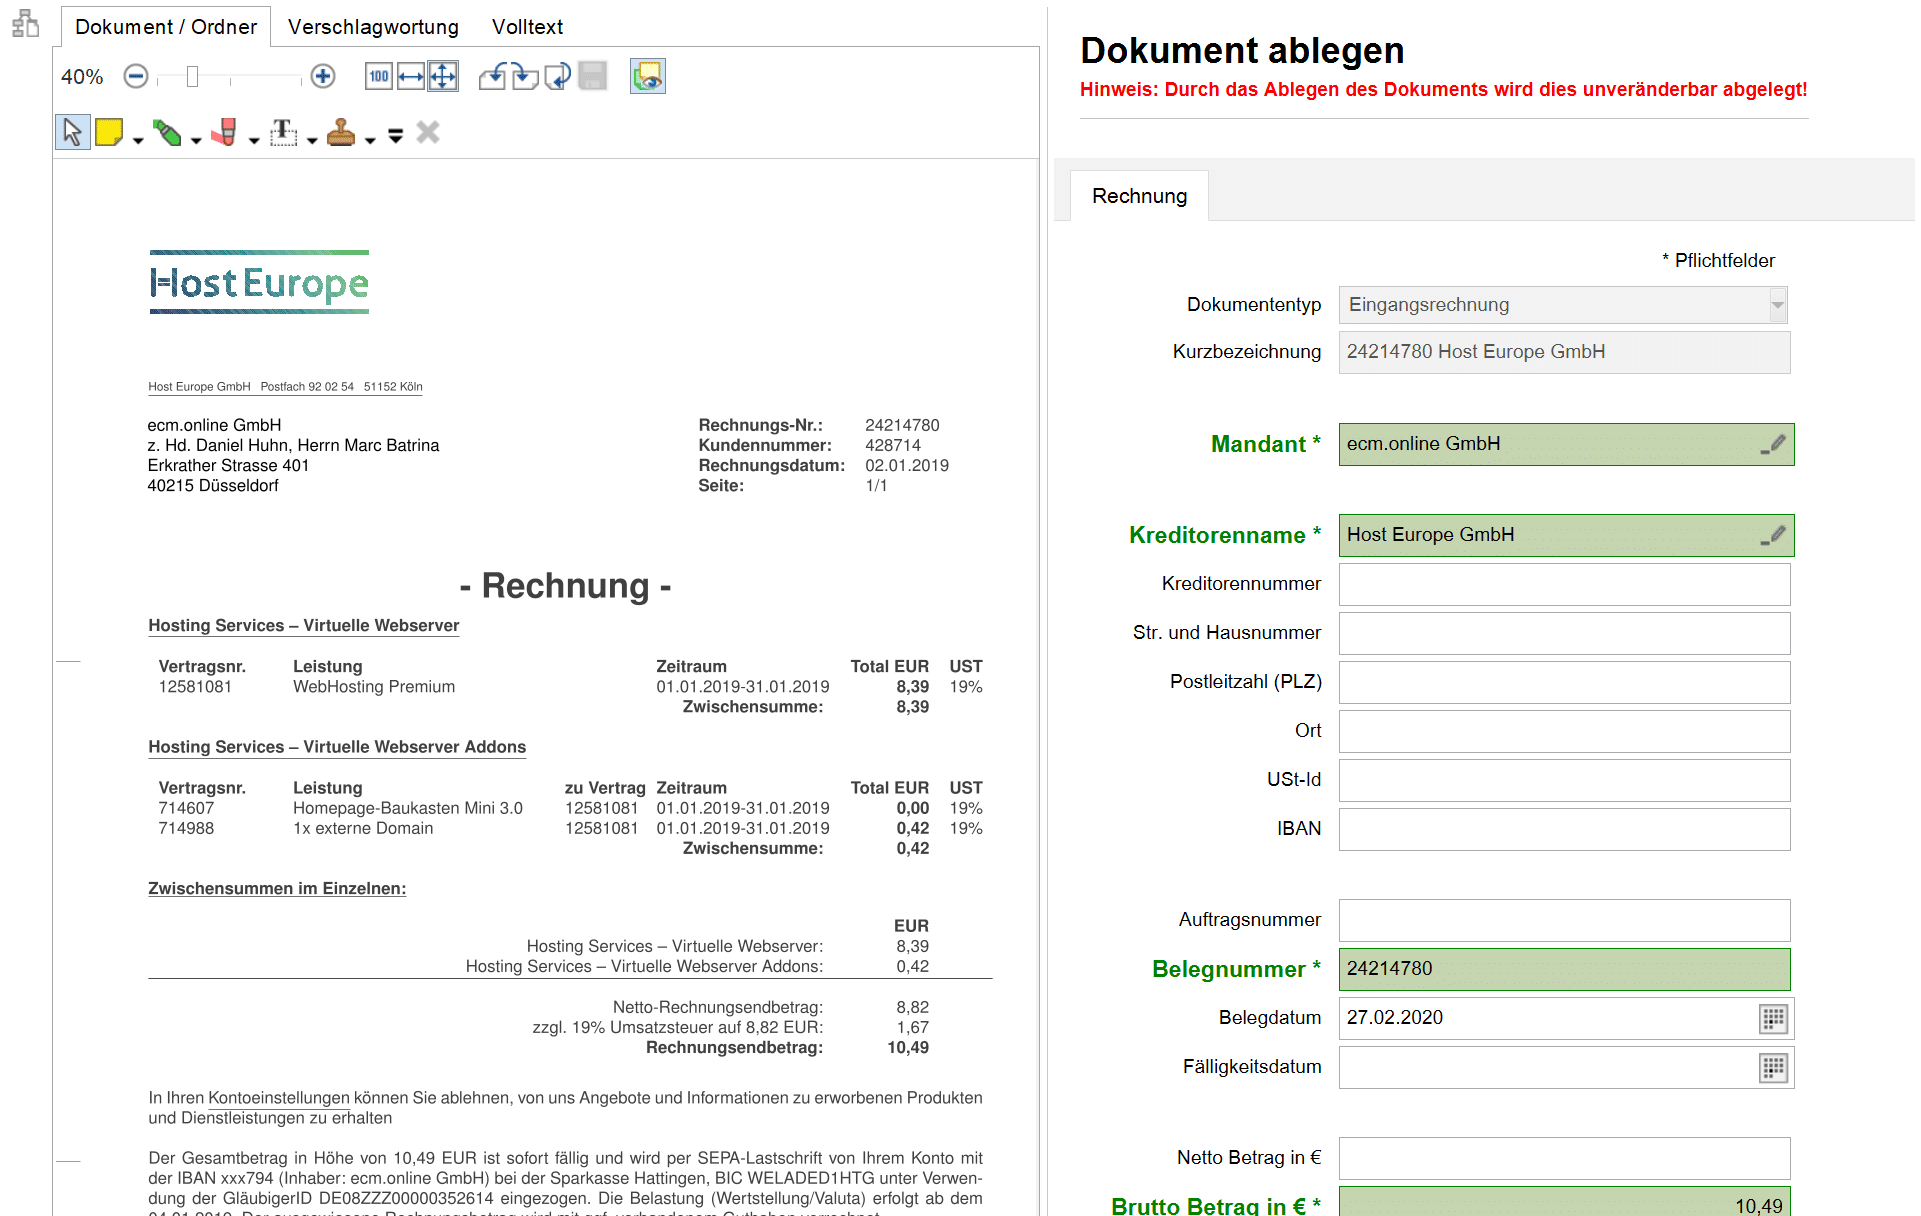
Task: Click the zoom level slider
Action: [x=194, y=76]
